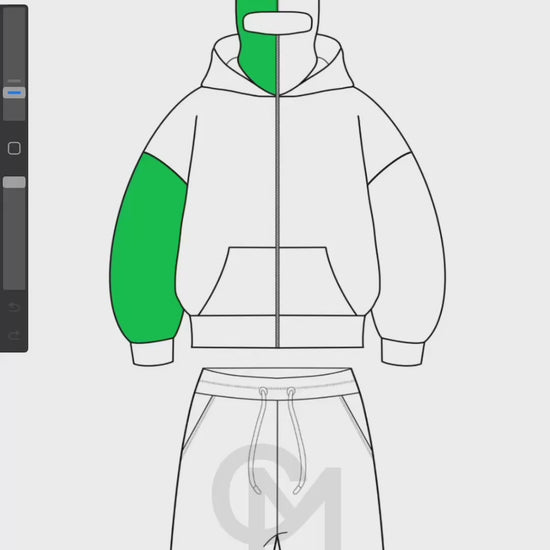This screenshot has height=550, width=550.
Task: Tap the hoodie front kangaroo pocket
Action: coord(277,282)
